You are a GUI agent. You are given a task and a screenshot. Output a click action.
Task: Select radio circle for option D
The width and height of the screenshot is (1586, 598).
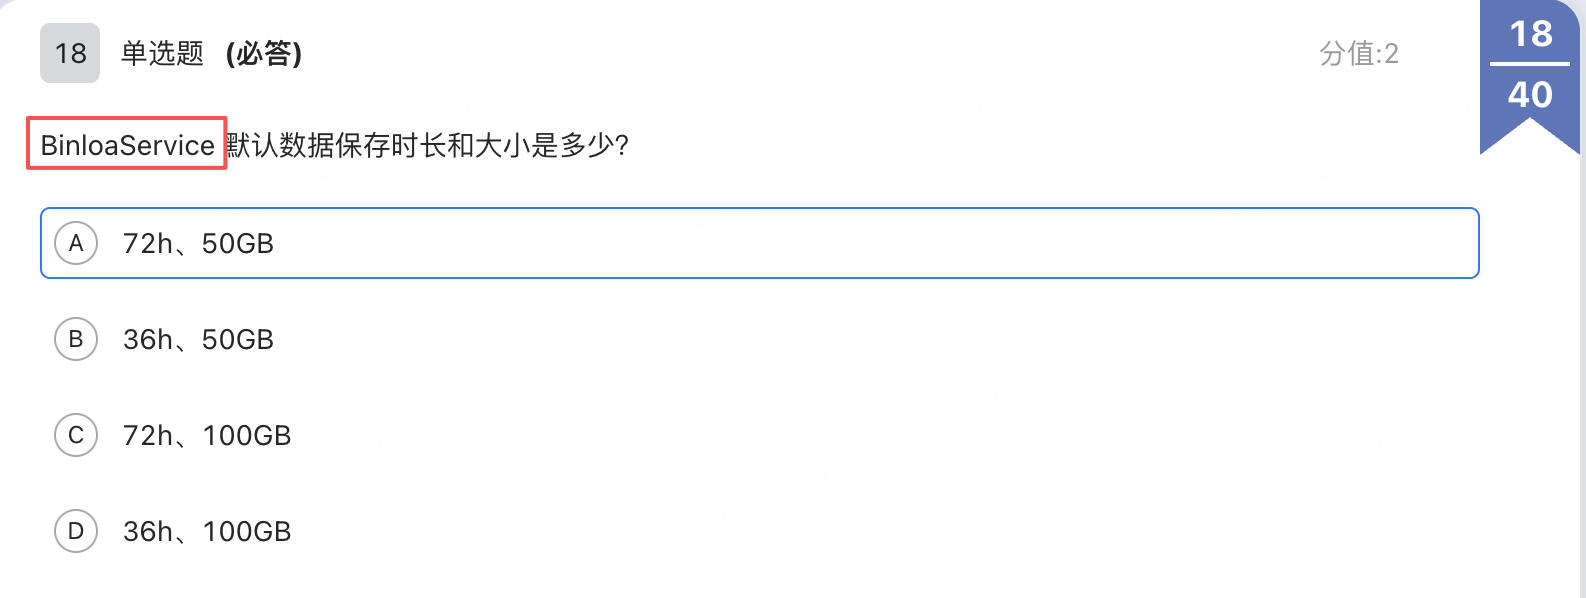(x=76, y=531)
